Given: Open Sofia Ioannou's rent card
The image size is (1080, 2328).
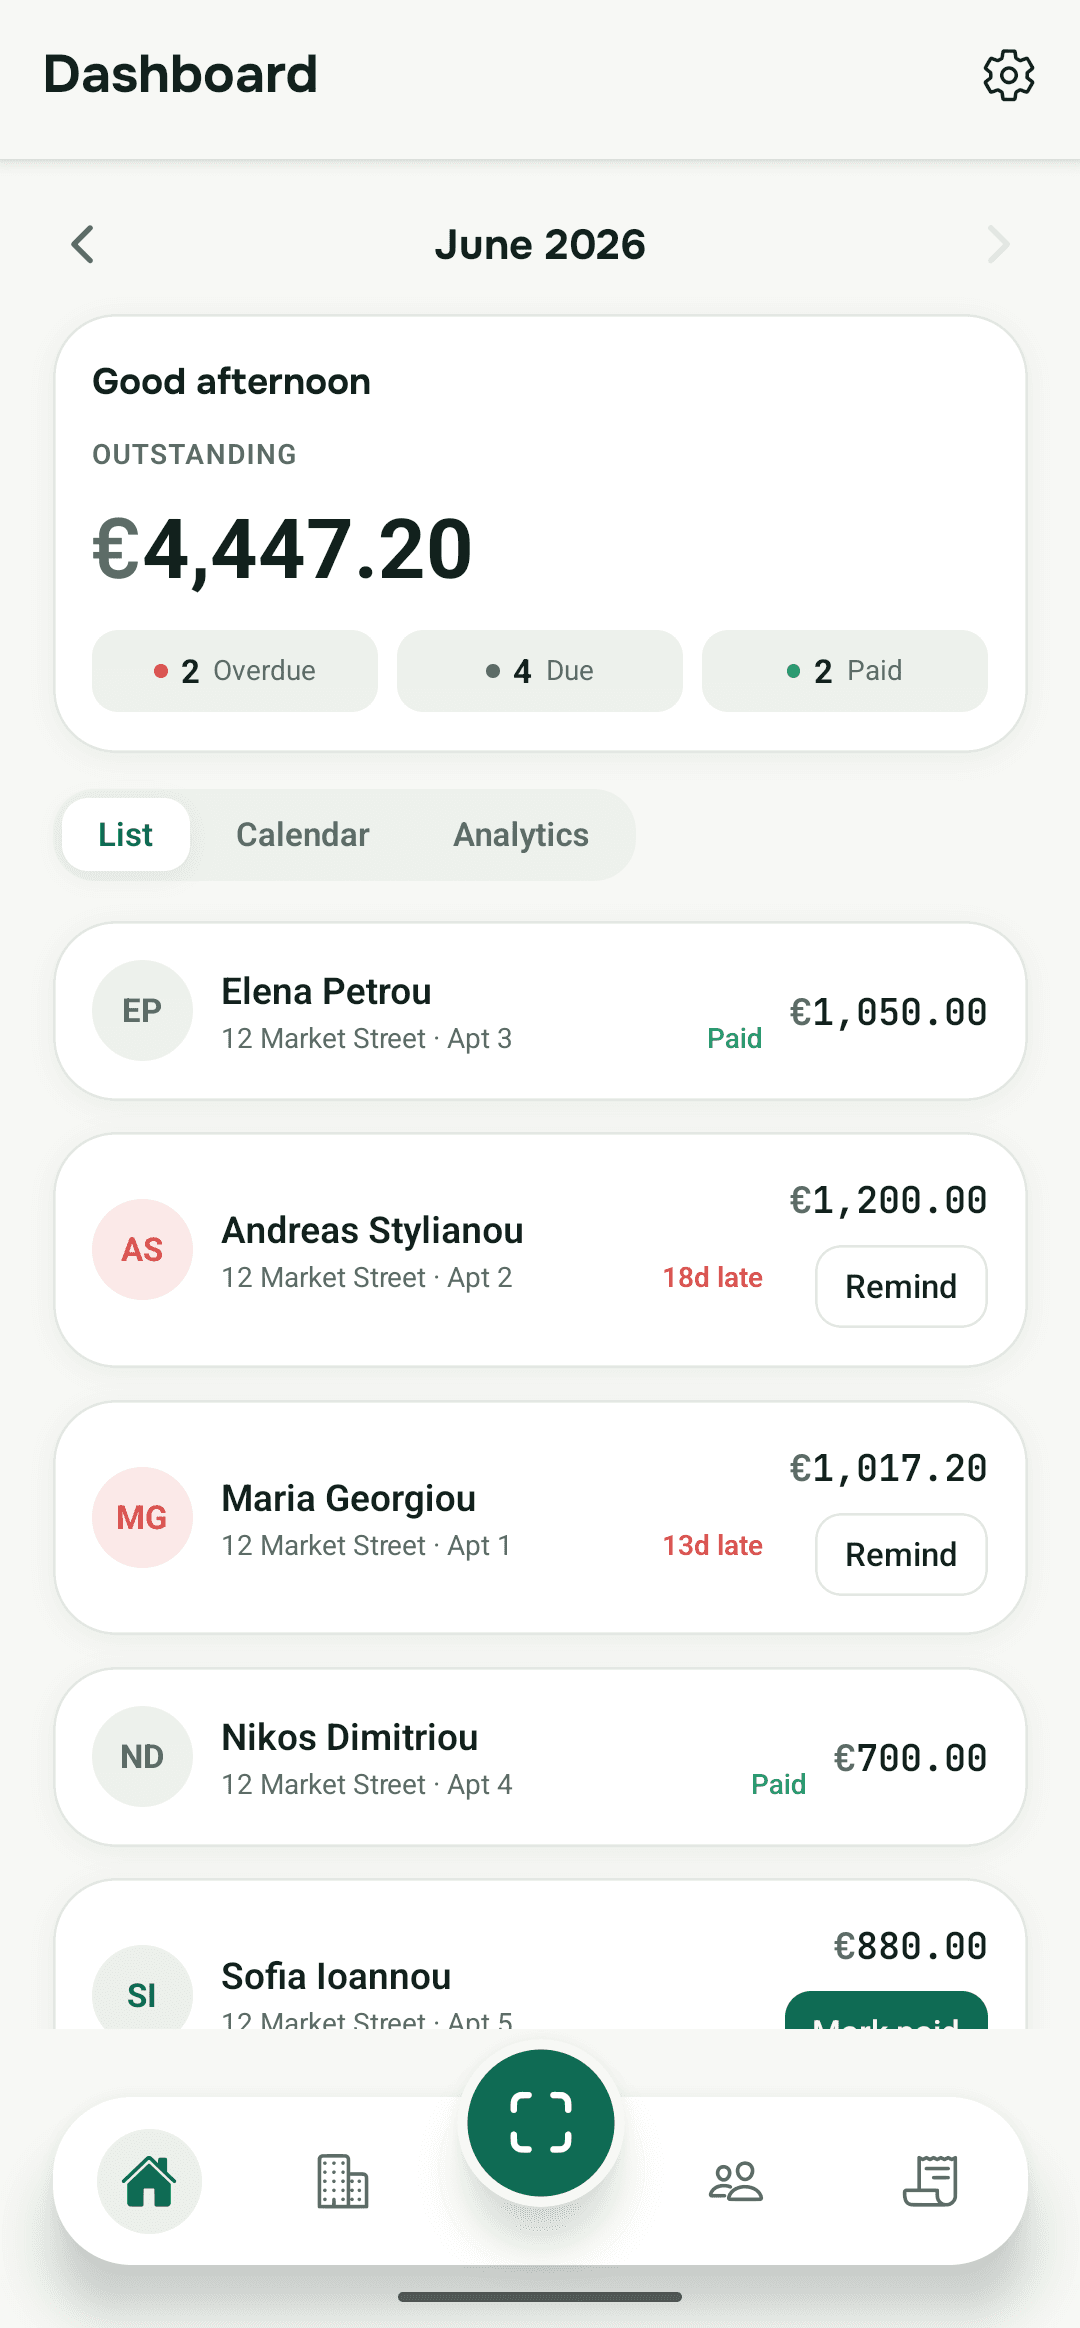Looking at the screenshot, I should (540, 1955).
